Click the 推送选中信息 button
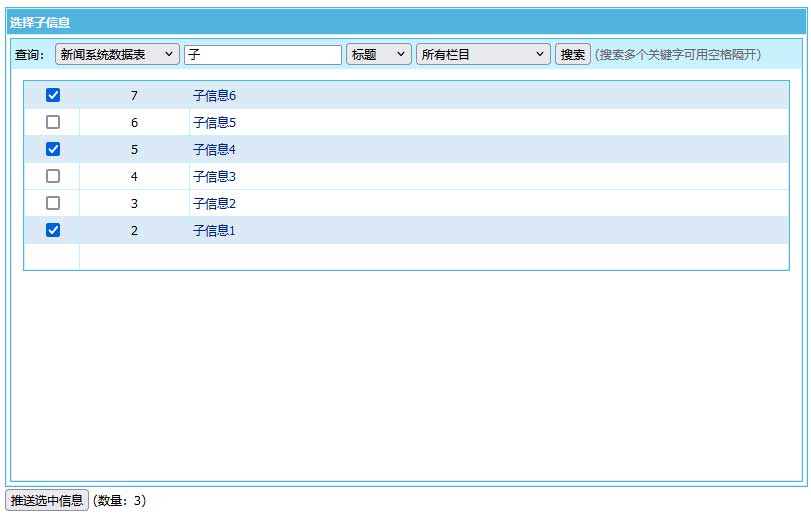Image resolution: width=811 pixels, height=531 pixels. [x=47, y=500]
